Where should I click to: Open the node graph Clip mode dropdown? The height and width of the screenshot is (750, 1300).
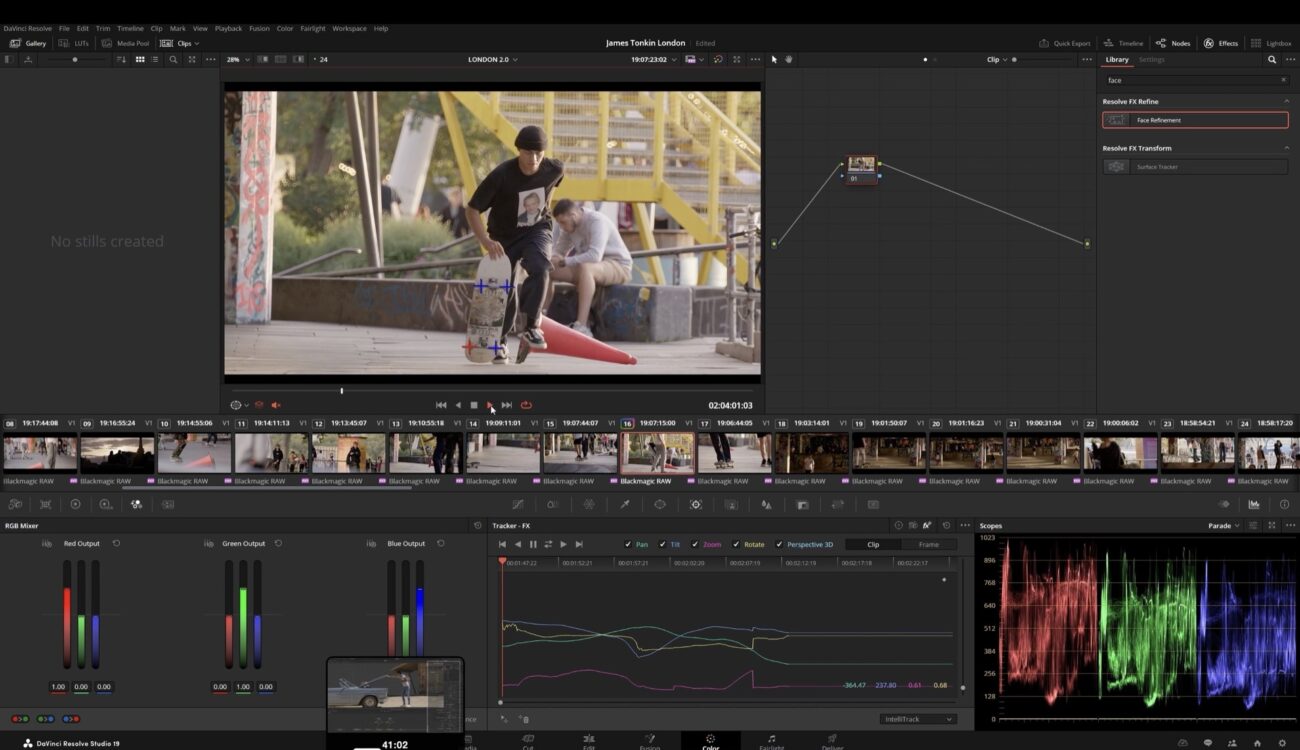[x=997, y=60]
